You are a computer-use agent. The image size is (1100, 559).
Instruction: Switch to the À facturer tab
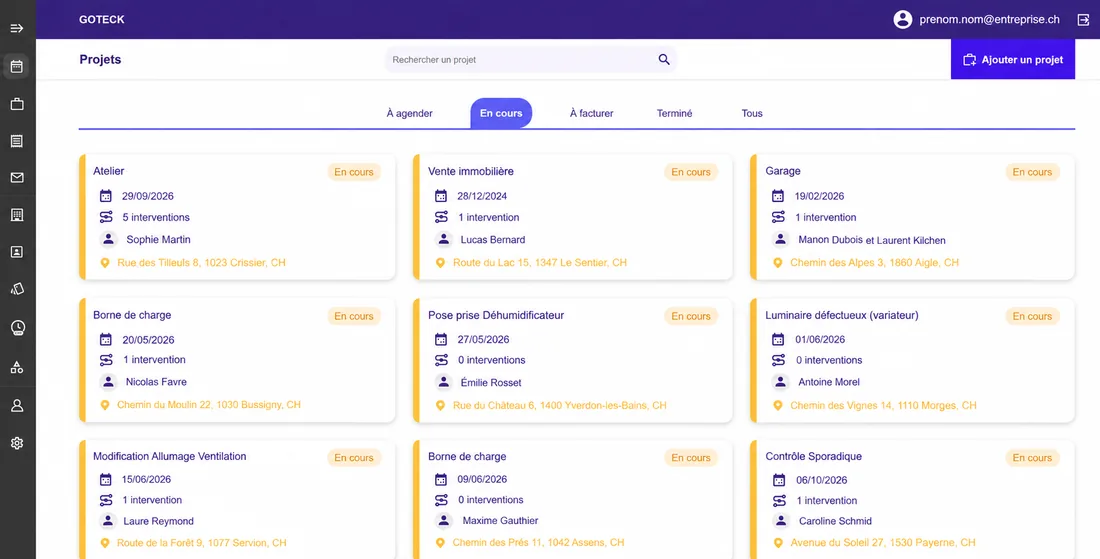[x=591, y=114]
